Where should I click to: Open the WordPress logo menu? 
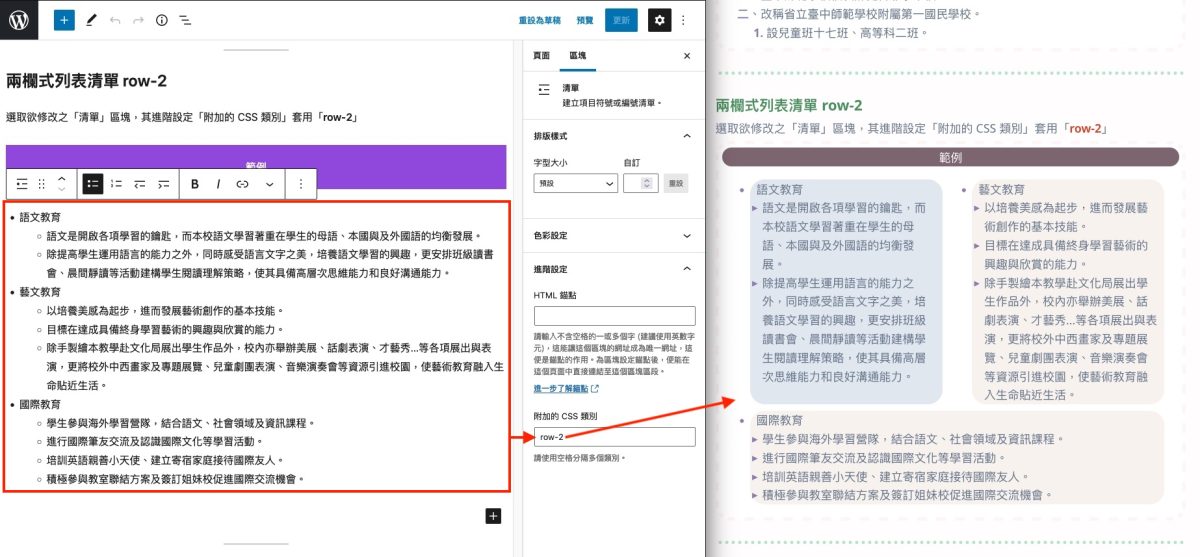click(19, 19)
